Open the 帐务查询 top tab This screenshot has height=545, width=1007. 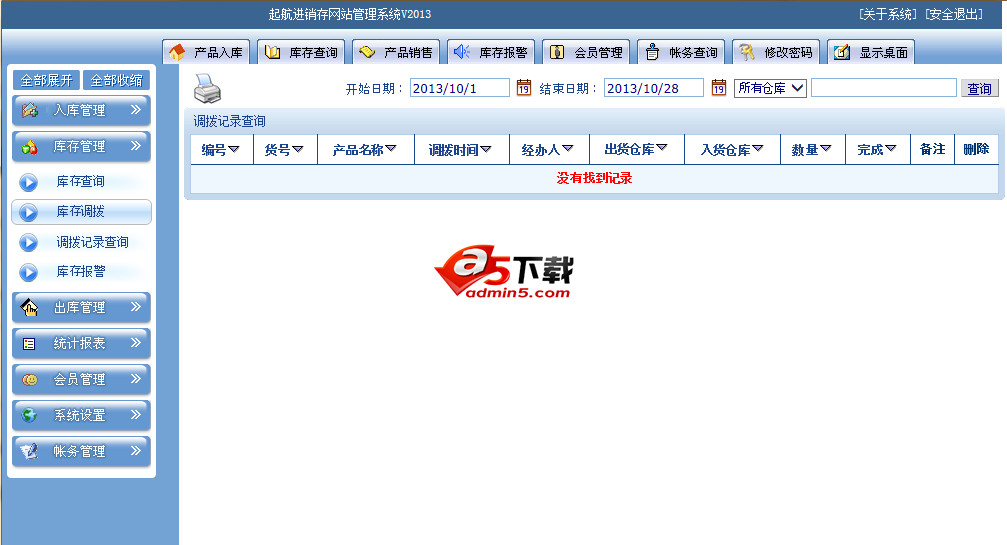681,52
